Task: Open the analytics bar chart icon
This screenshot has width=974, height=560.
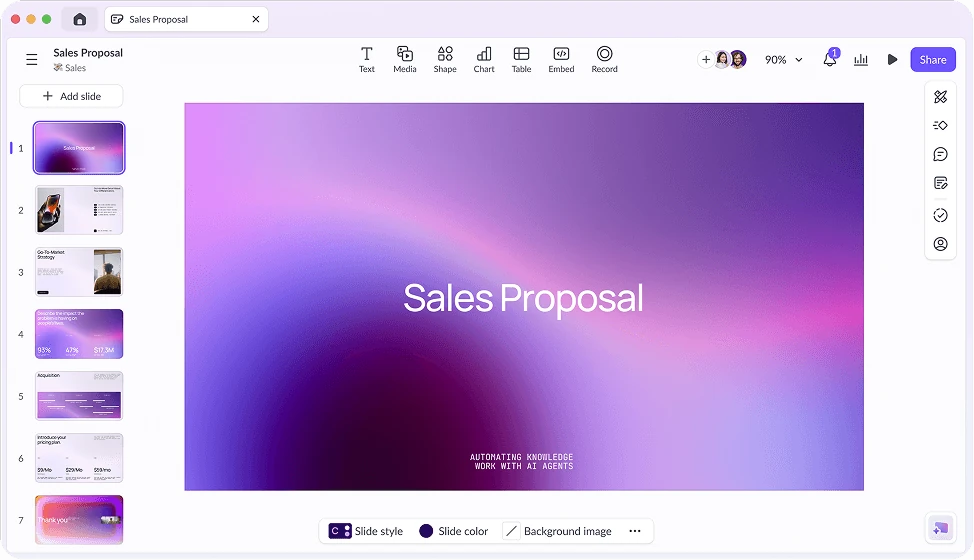Action: point(861,60)
